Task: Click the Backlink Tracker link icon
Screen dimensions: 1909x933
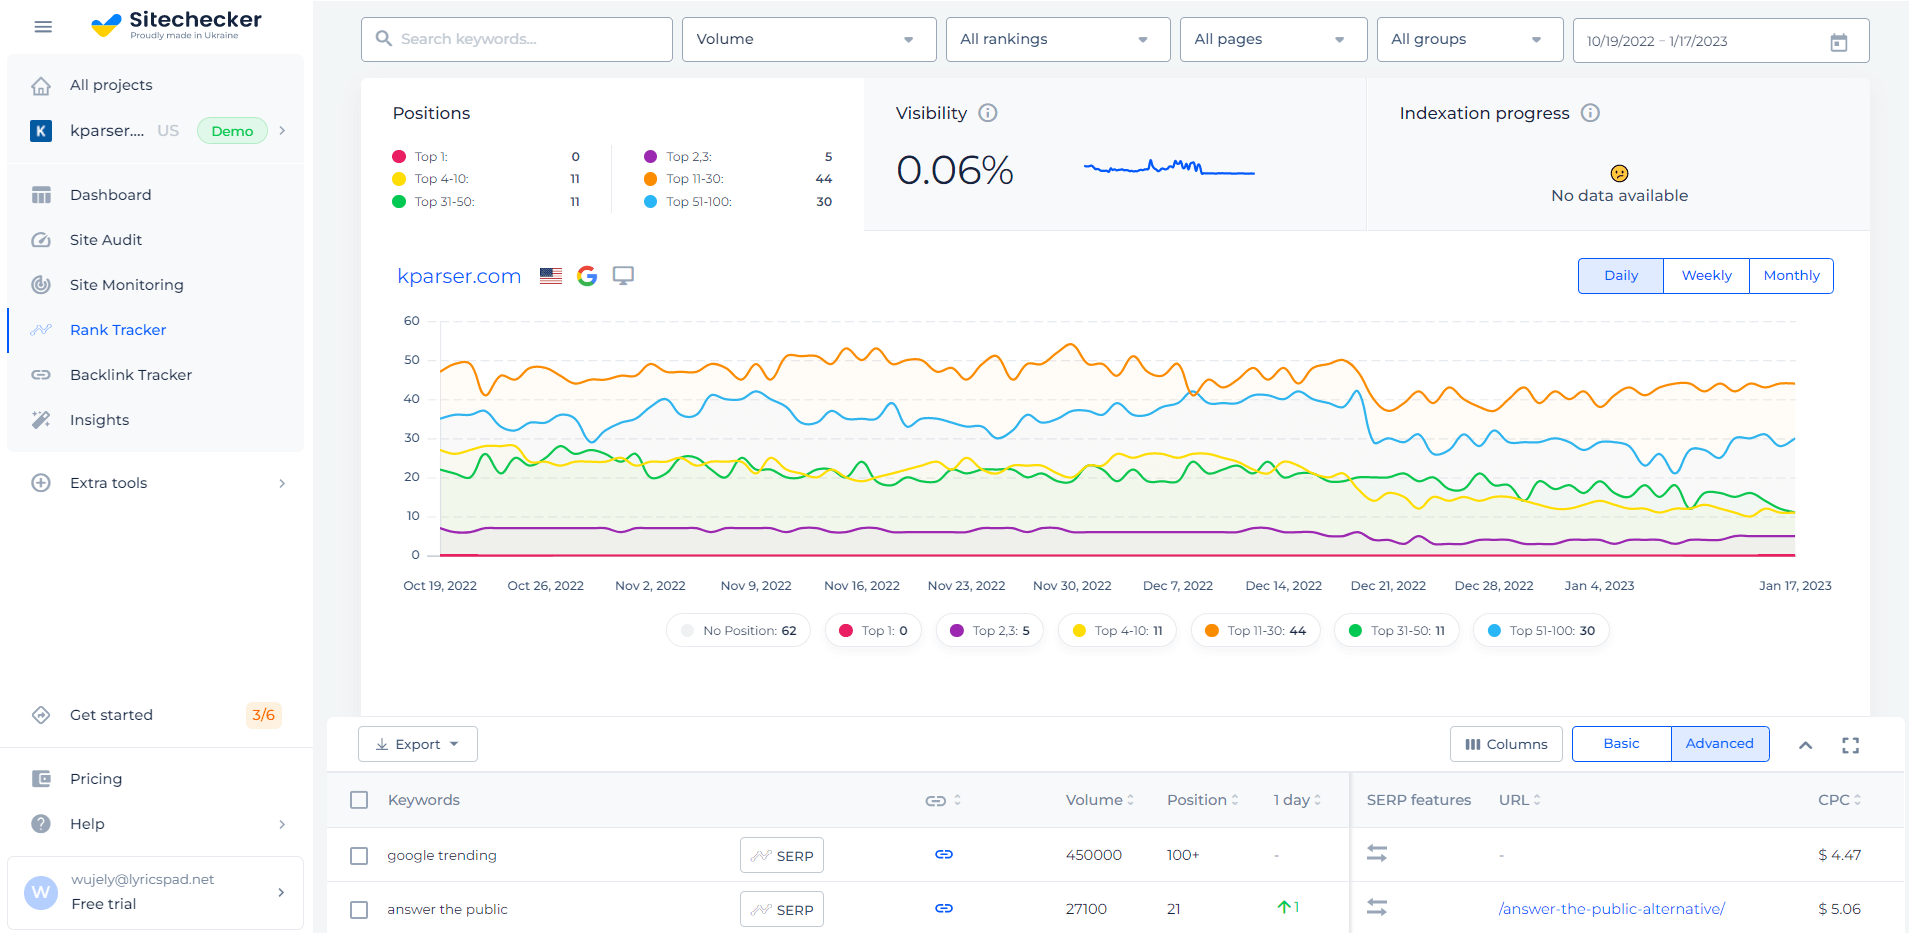Action: coord(41,375)
